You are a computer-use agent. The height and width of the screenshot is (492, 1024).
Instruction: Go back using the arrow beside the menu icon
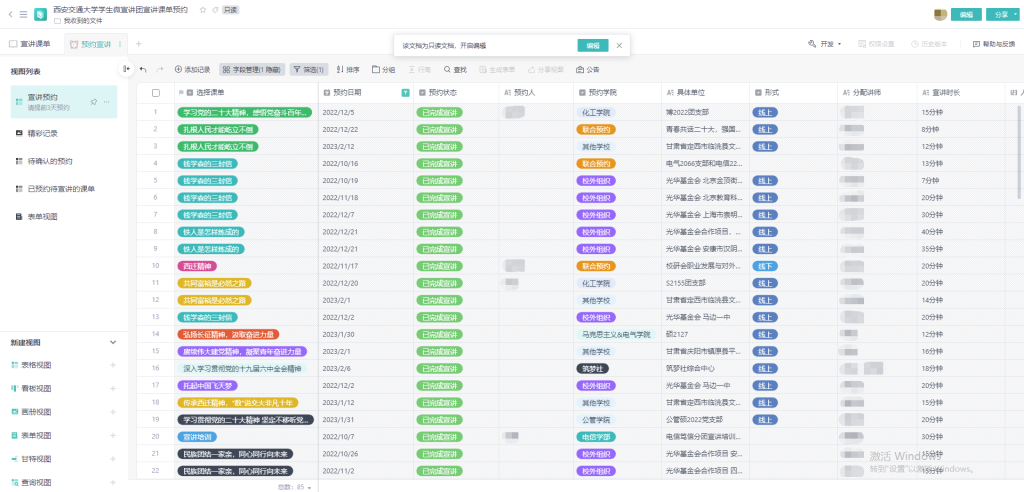[10, 14]
